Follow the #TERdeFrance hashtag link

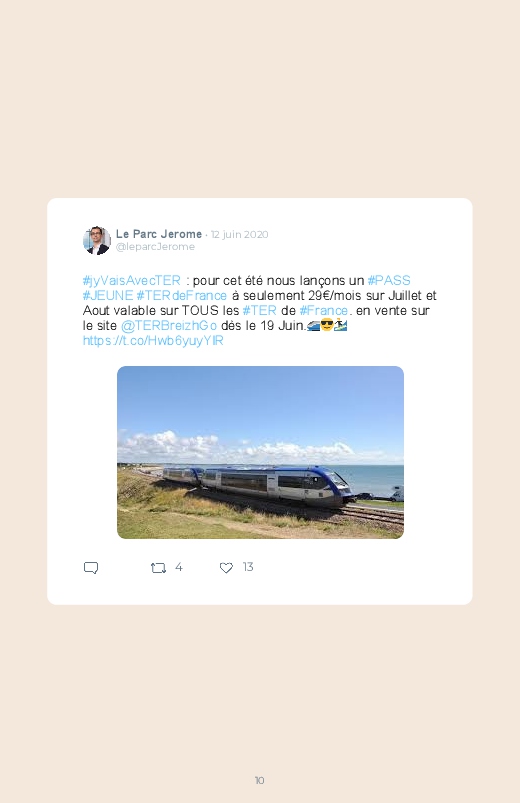pos(181,295)
